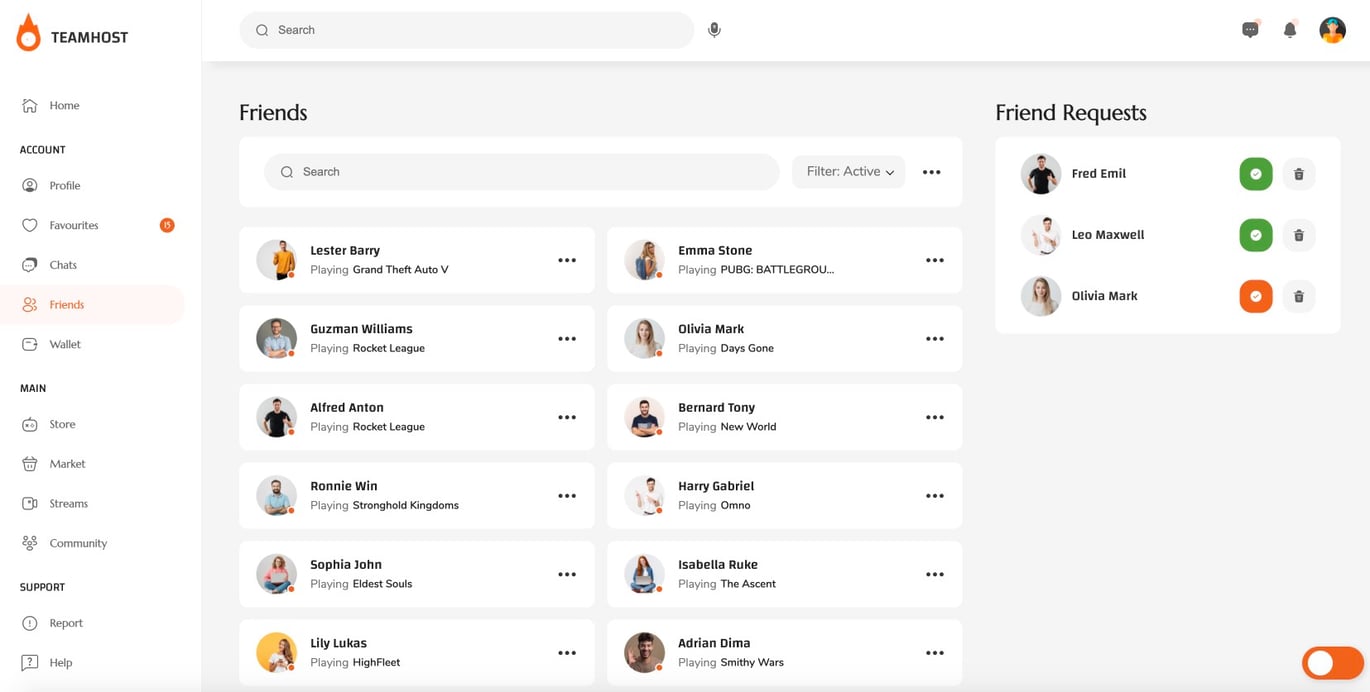Screen dimensions: 1370x692
Task: Open the notifications bell icon
Action: tap(1290, 30)
